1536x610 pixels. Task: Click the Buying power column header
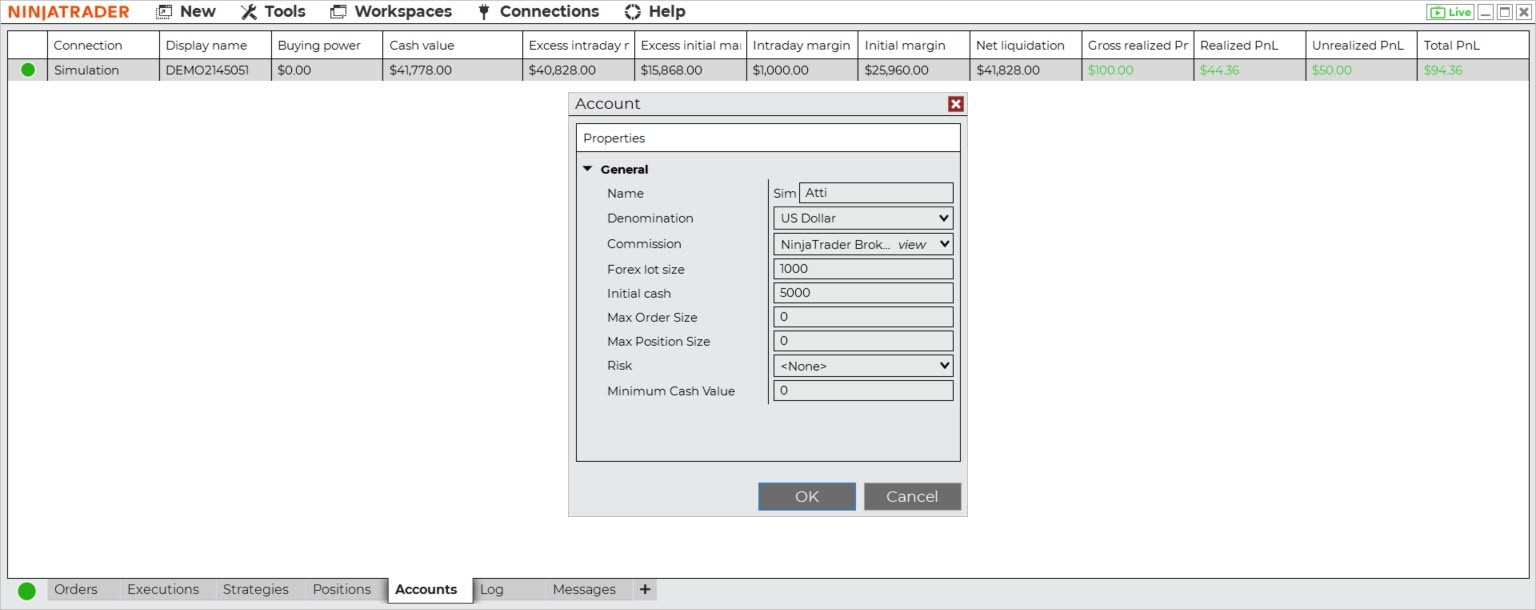pos(327,45)
